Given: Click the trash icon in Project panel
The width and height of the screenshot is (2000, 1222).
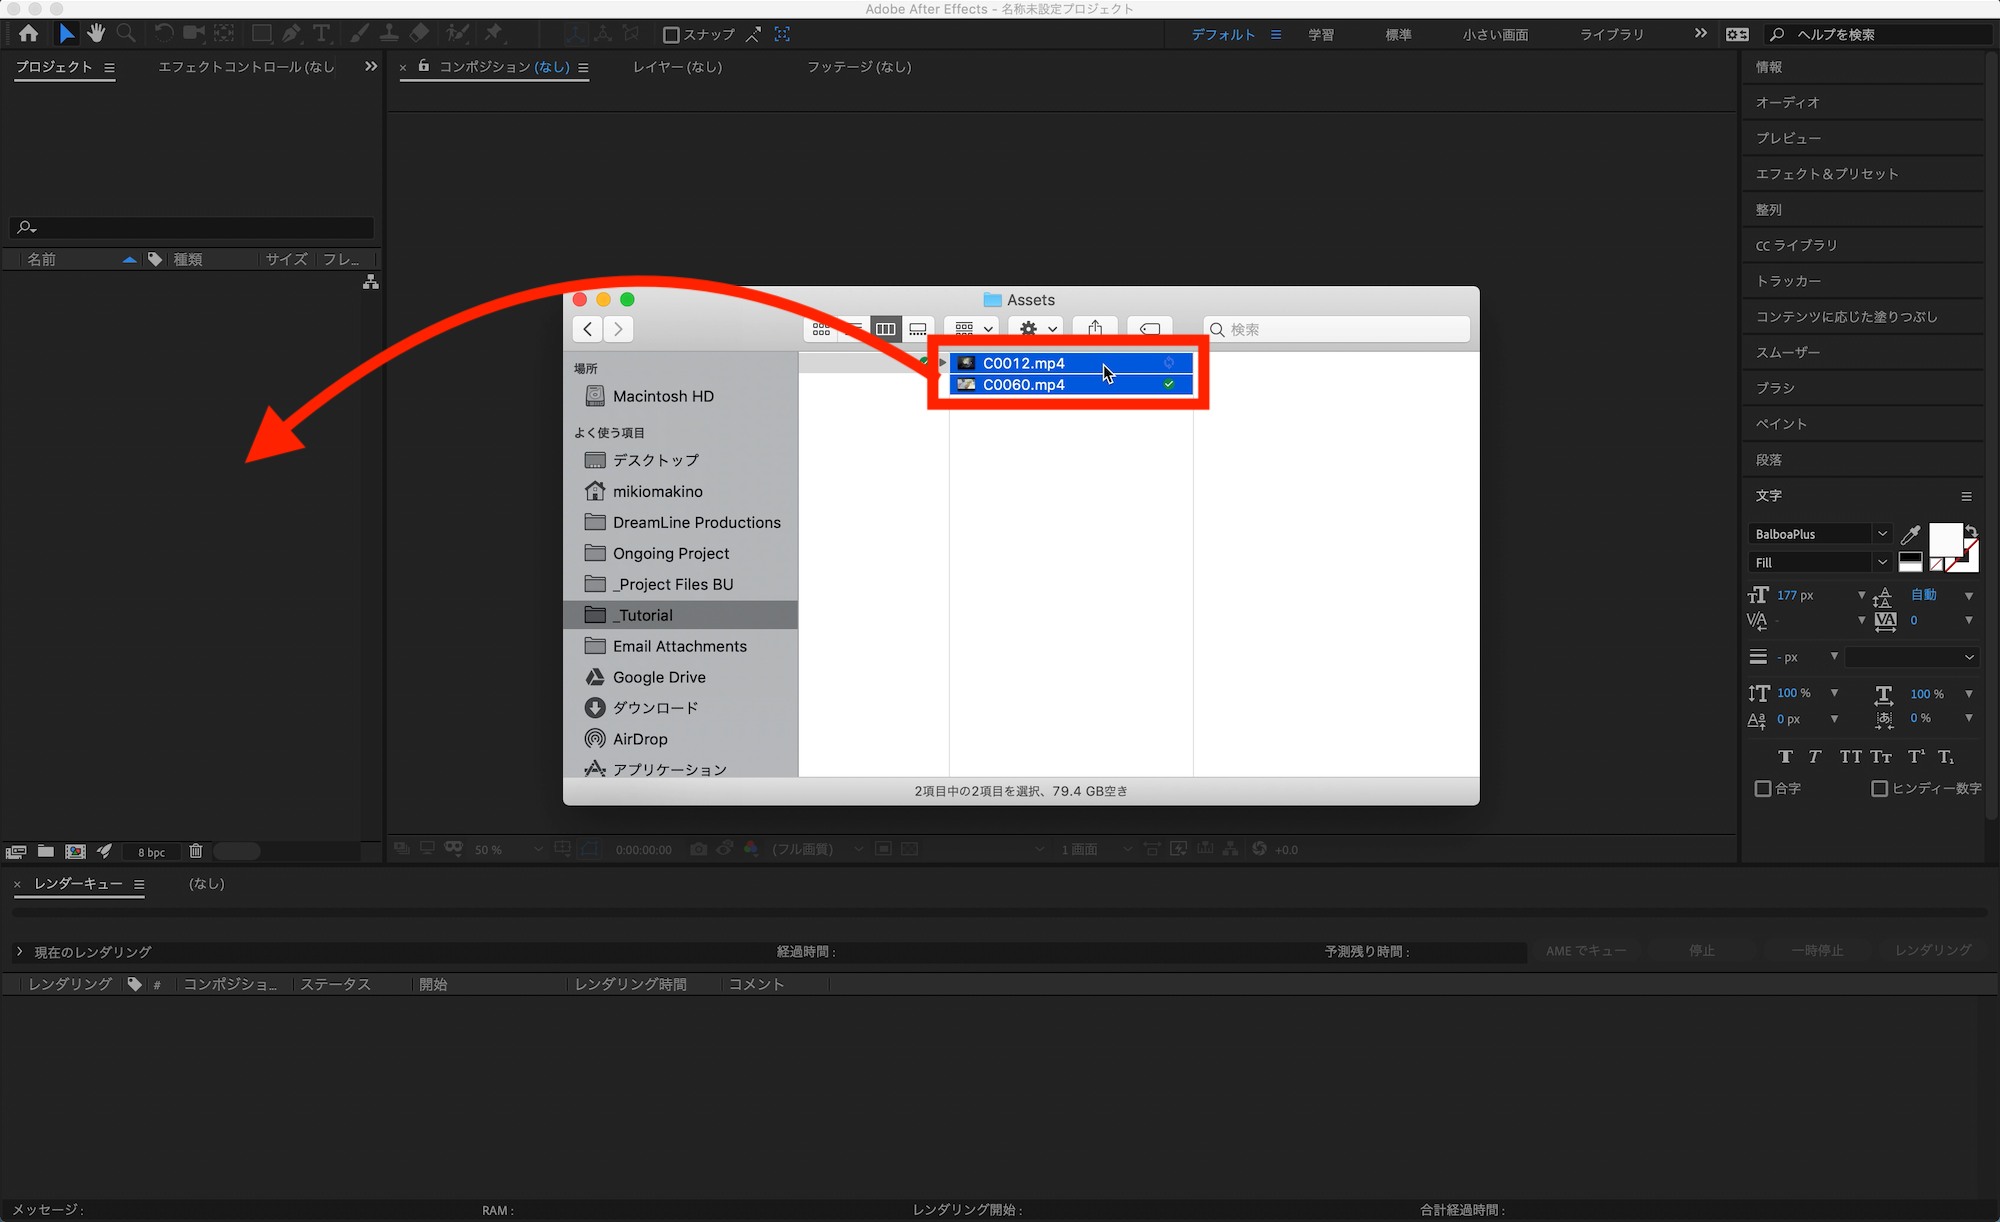Looking at the screenshot, I should coord(196,851).
